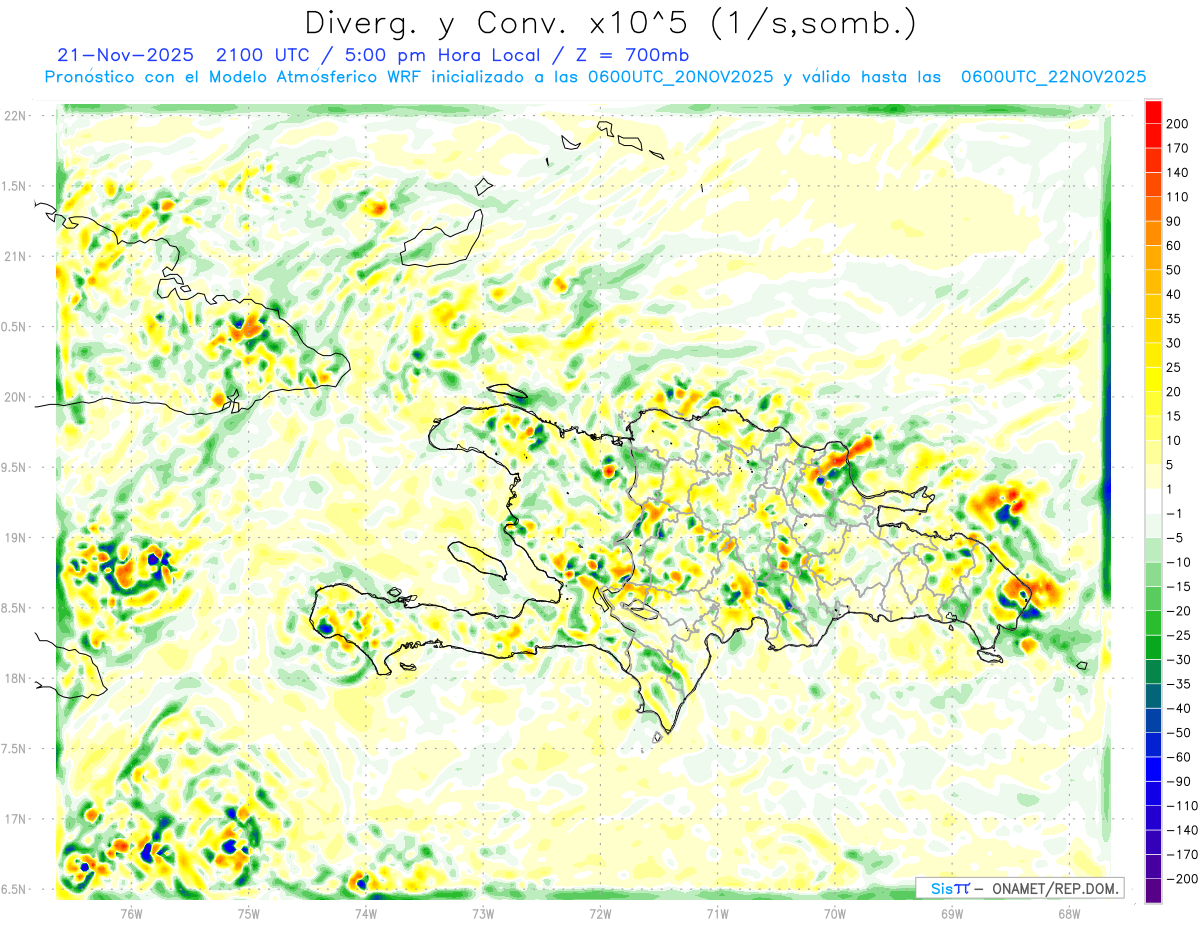Click the red colorbar segment above 200
This screenshot has width=1200, height=927.
click(x=1153, y=111)
